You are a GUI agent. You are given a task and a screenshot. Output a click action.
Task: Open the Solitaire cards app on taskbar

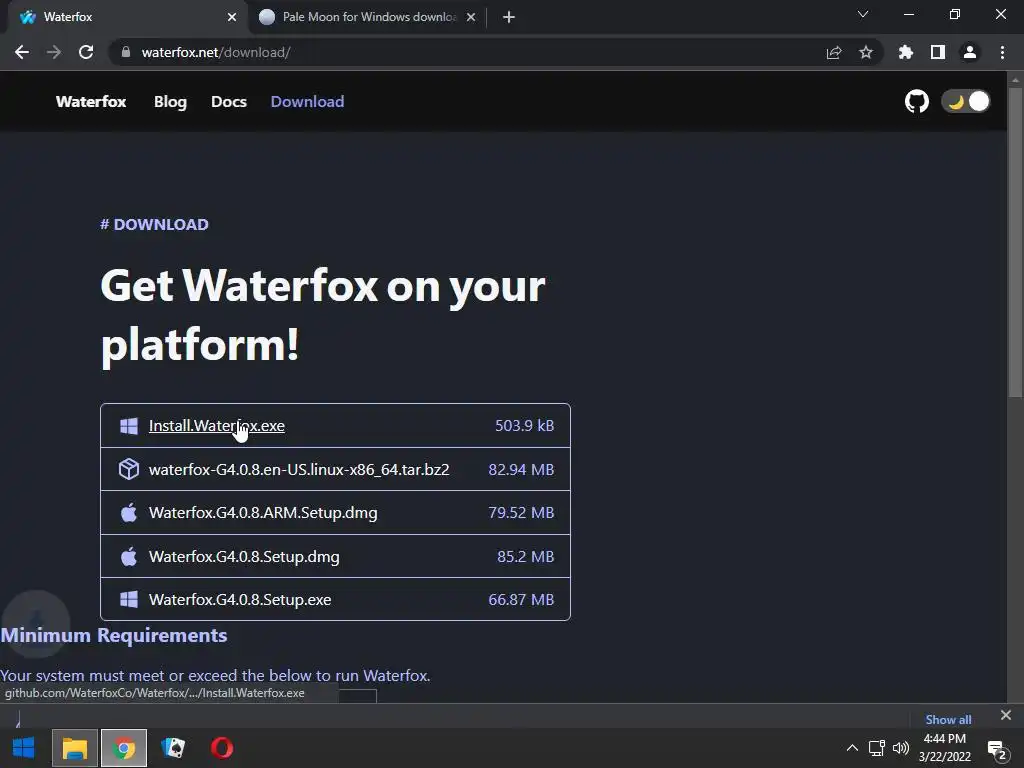(x=173, y=748)
